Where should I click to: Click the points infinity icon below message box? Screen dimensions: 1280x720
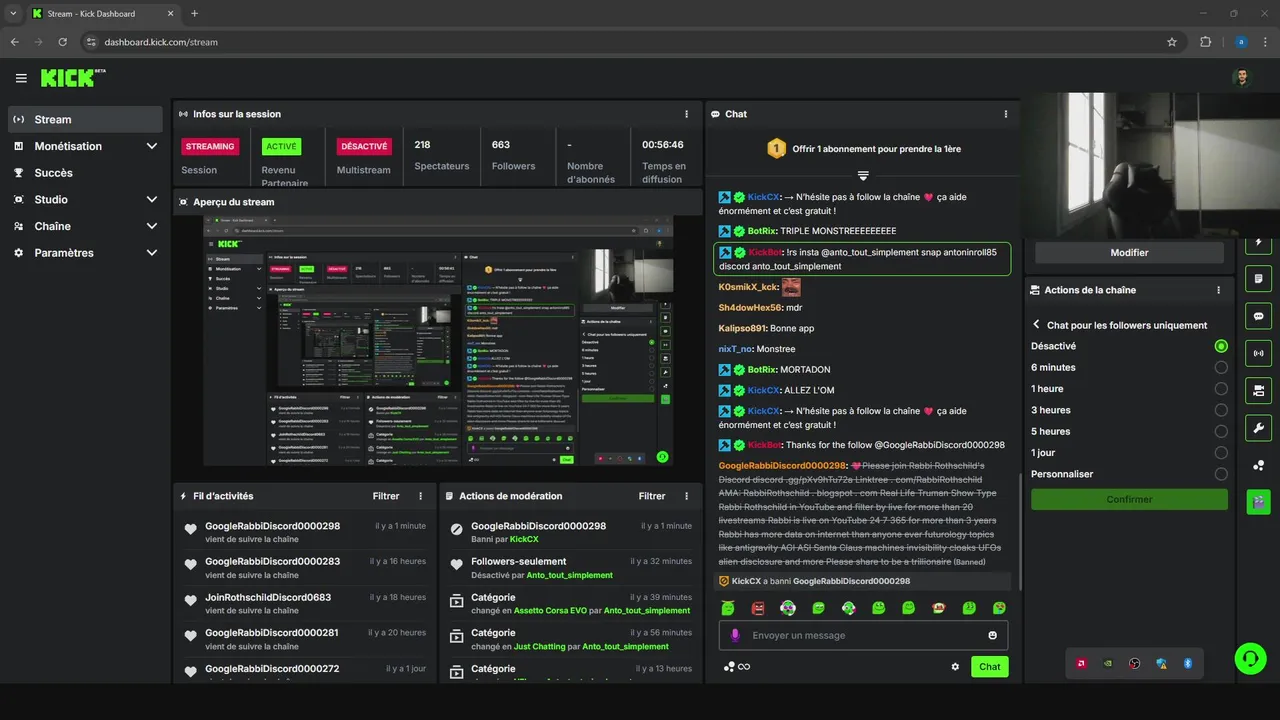[x=737, y=667]
